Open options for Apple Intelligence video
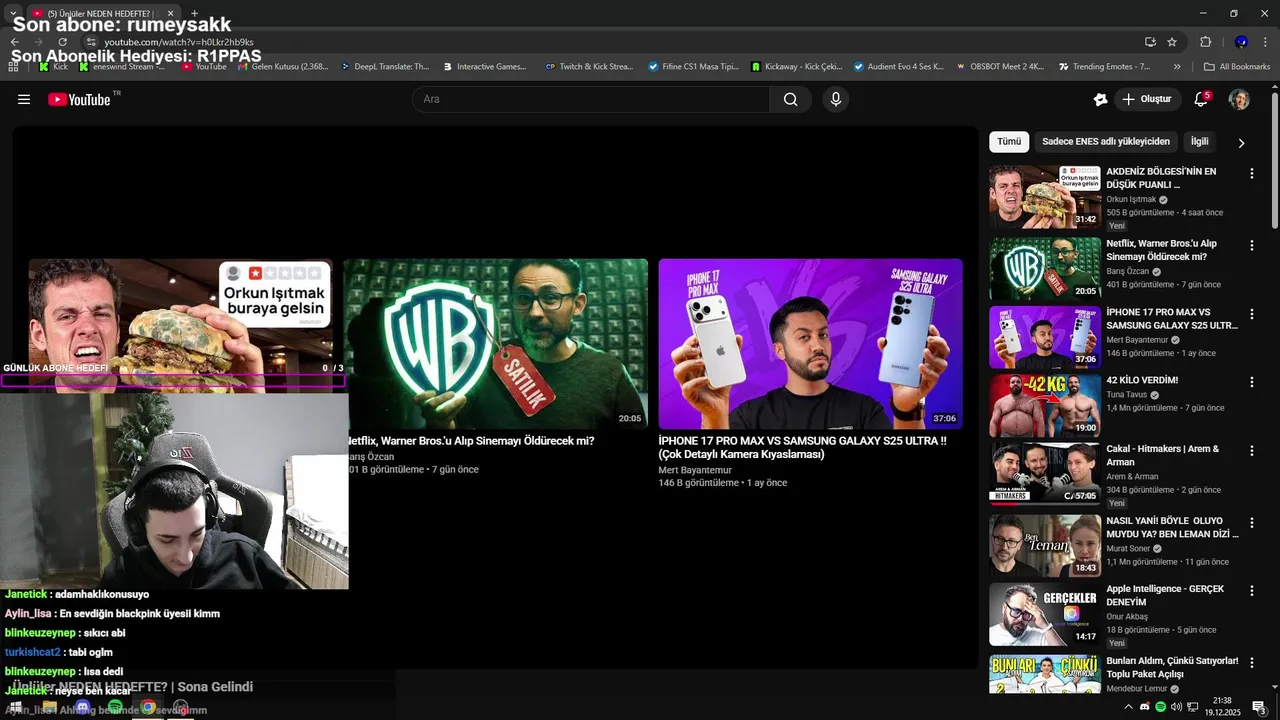1280x720 pixels. [x=1251, y=591]
